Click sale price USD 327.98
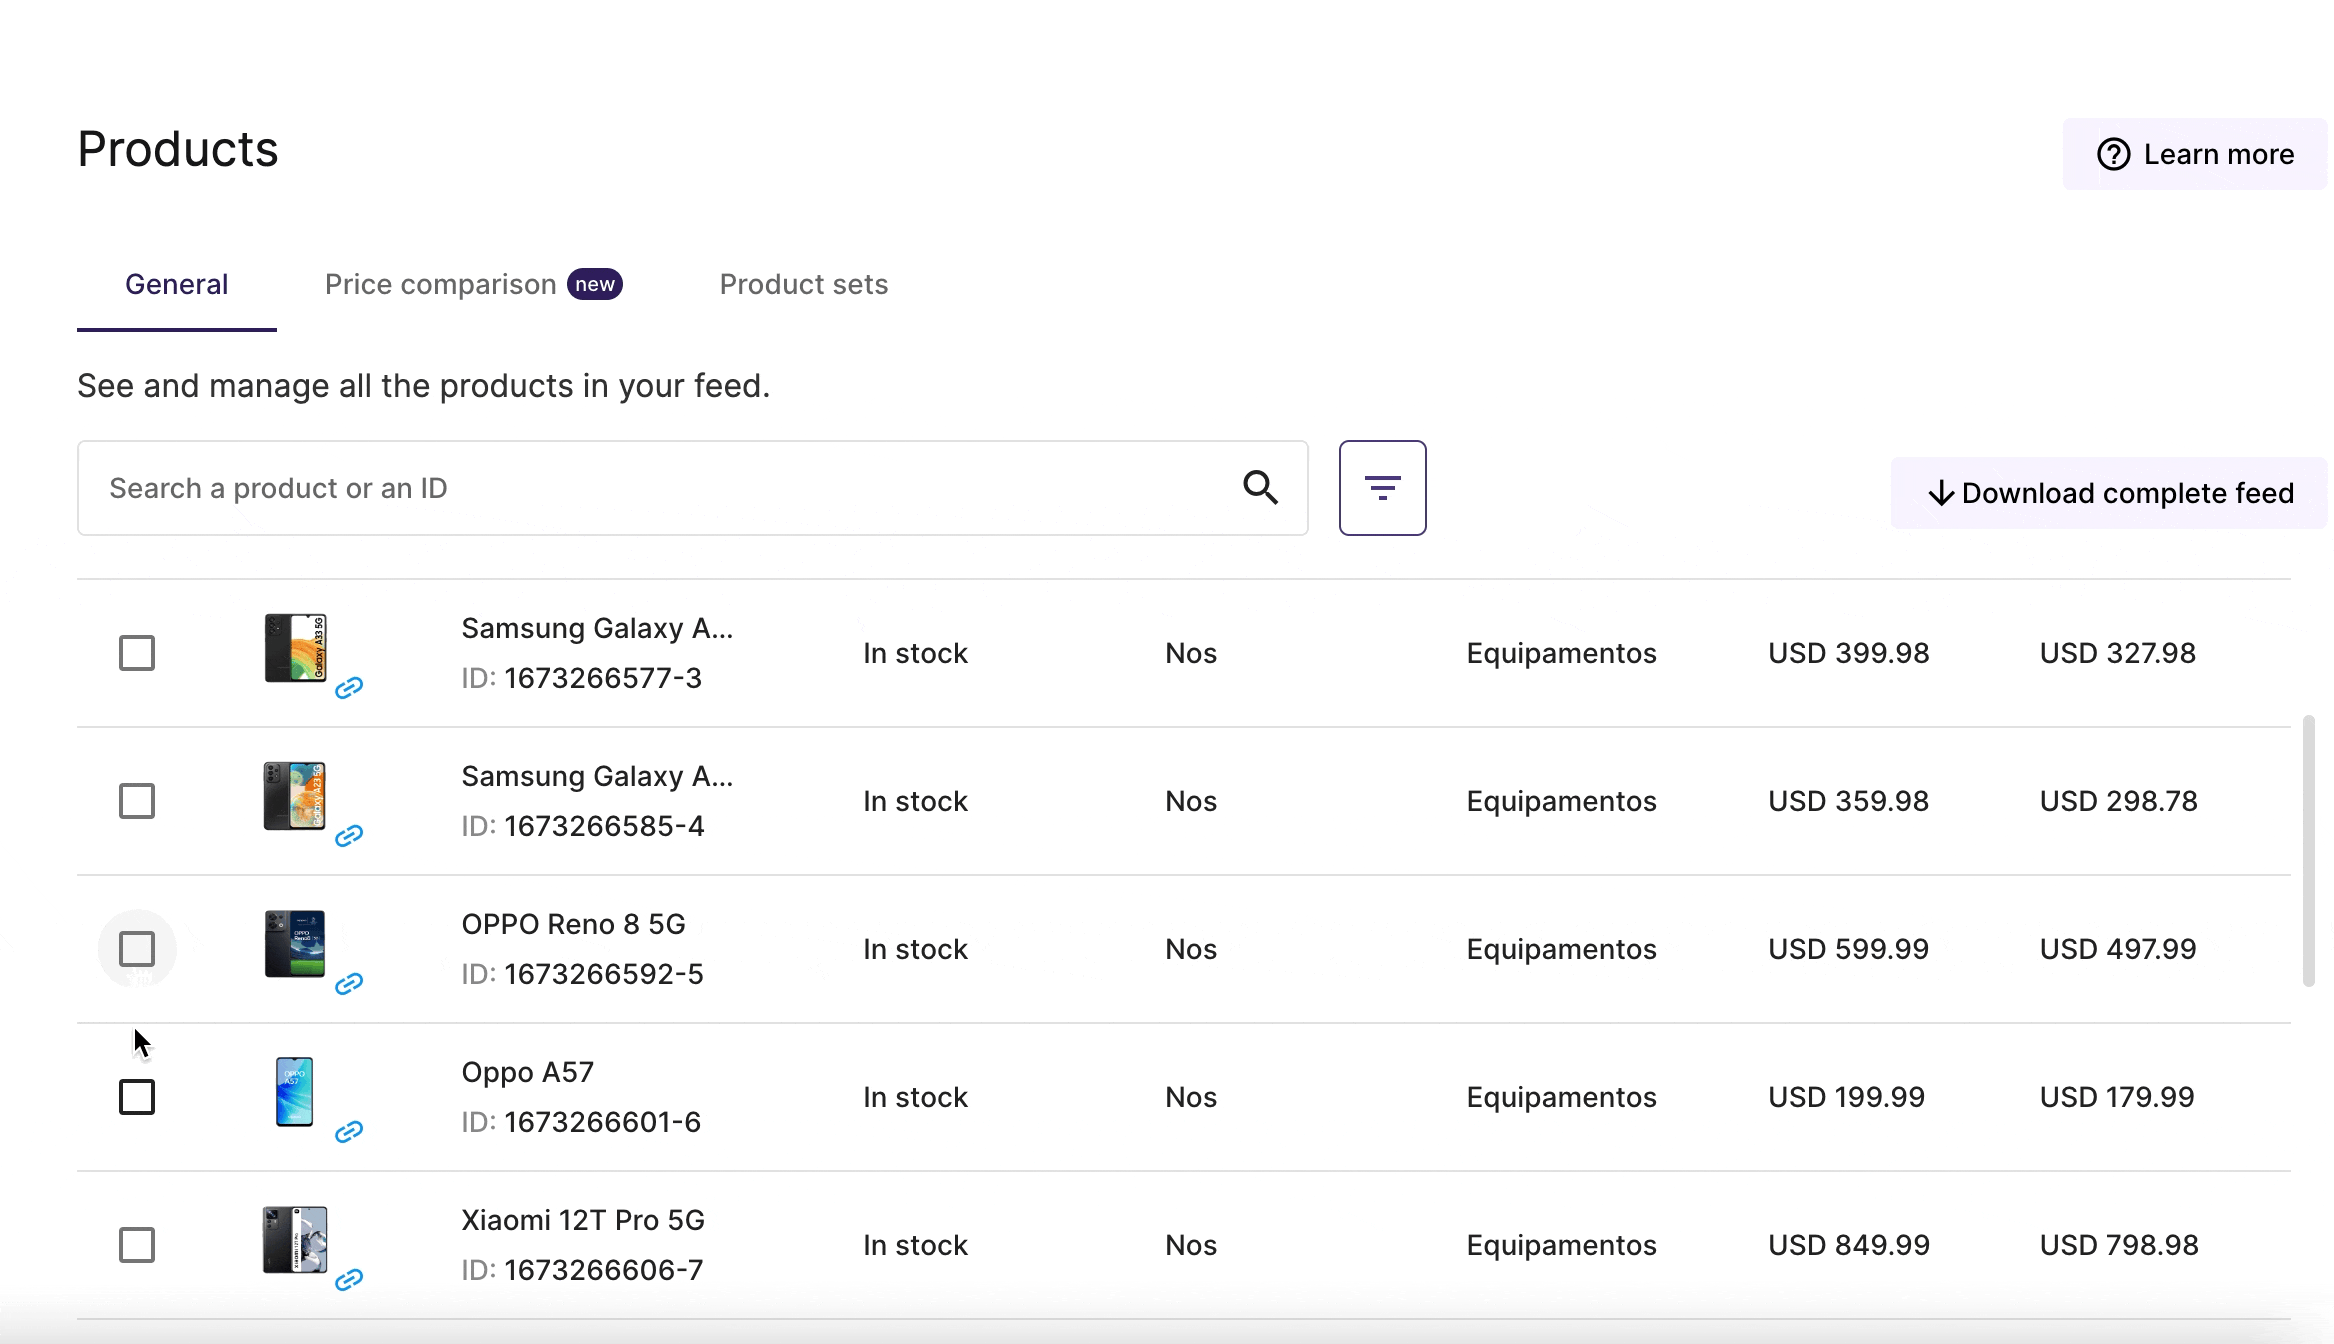The image size is (2334, 1344). point(2118,653)
